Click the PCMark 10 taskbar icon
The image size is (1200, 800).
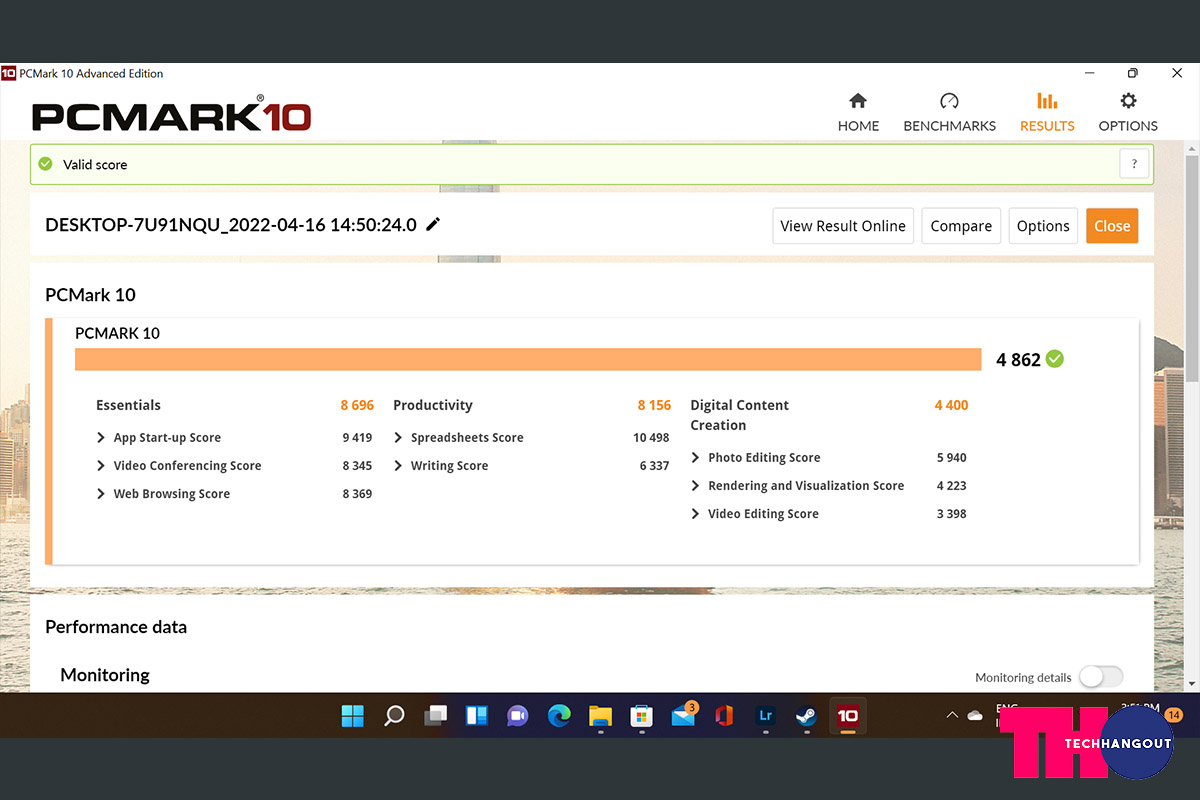click(848, 716)
